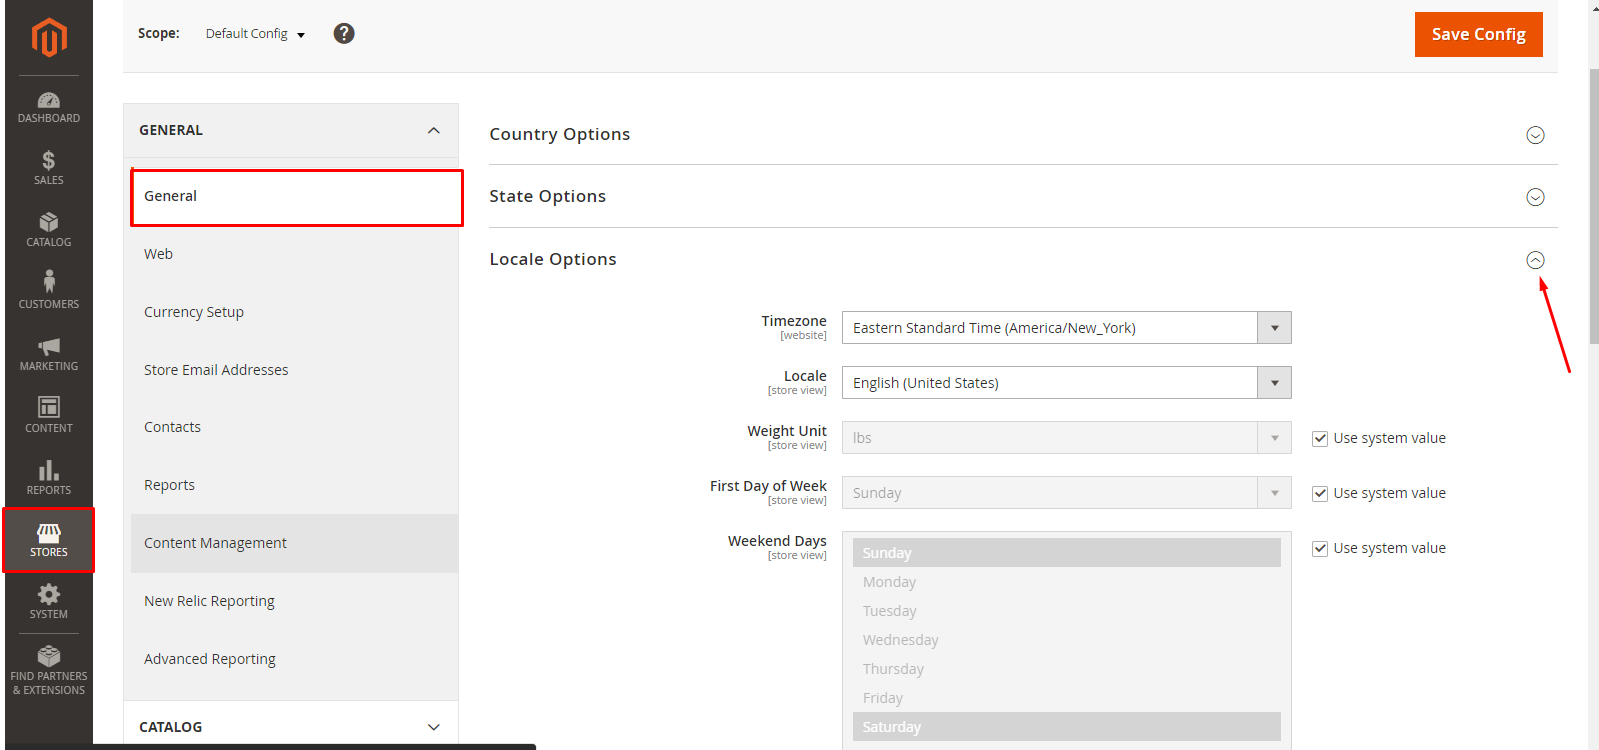Image resolution: width=1599 pixels, height=750 pixels.
Task: Uncheck Use system value for First Day of Week
Action: [1320, 493]
